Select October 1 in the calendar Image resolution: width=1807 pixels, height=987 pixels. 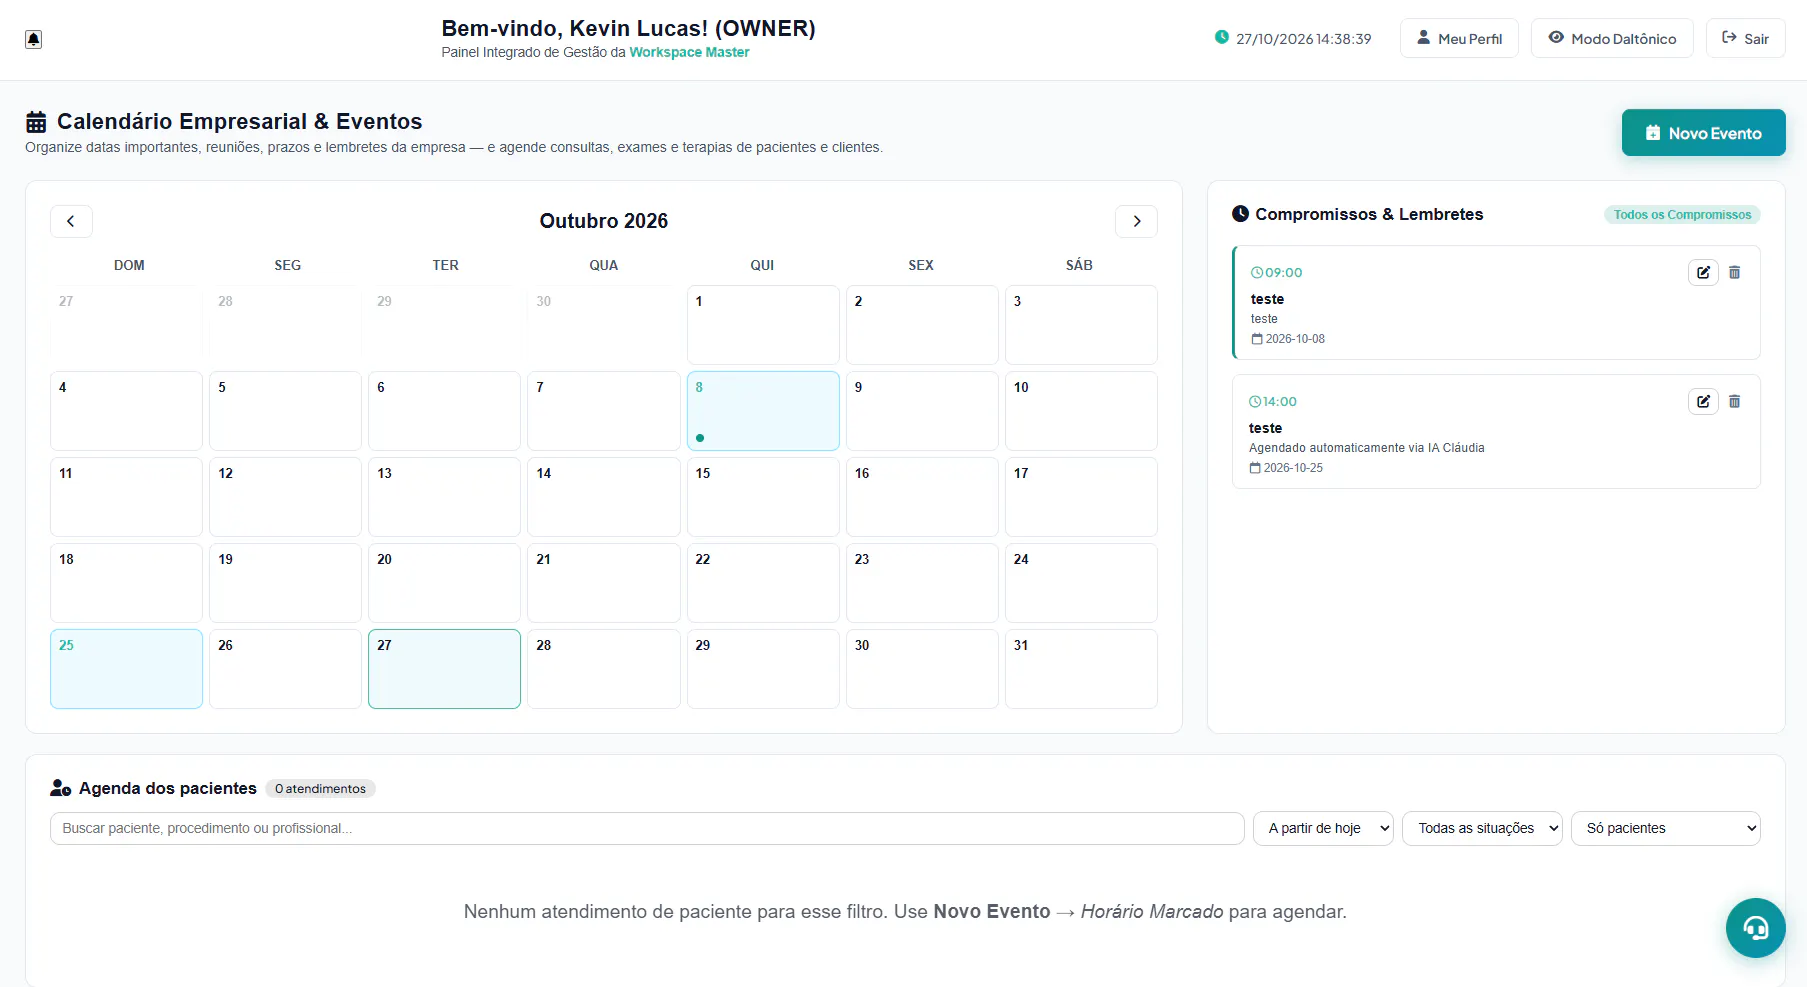[763, 325]
